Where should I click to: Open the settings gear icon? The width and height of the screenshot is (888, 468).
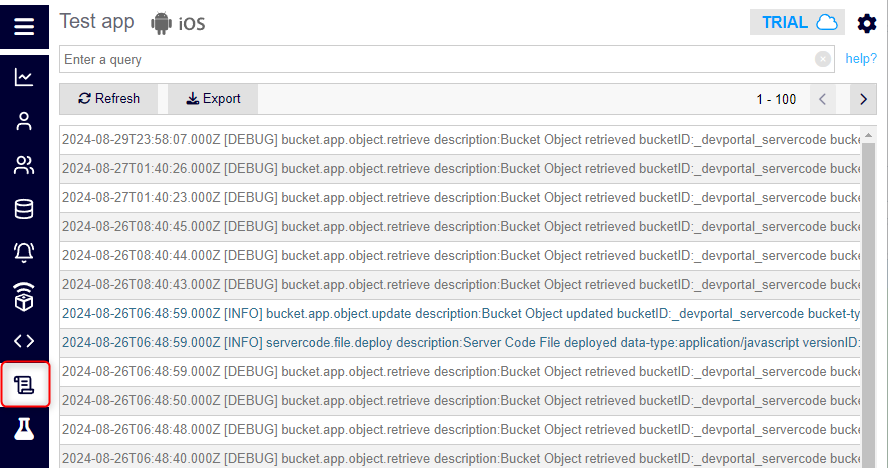click(866, 23)
